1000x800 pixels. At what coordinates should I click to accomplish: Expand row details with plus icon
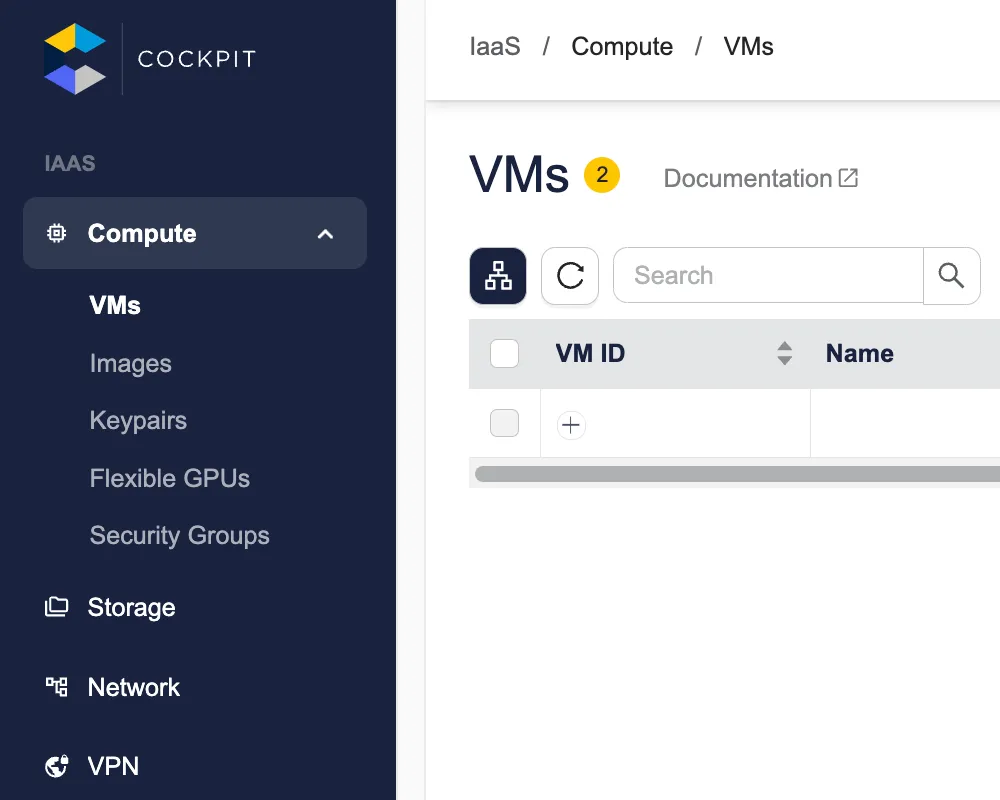(x=571, y=425)
